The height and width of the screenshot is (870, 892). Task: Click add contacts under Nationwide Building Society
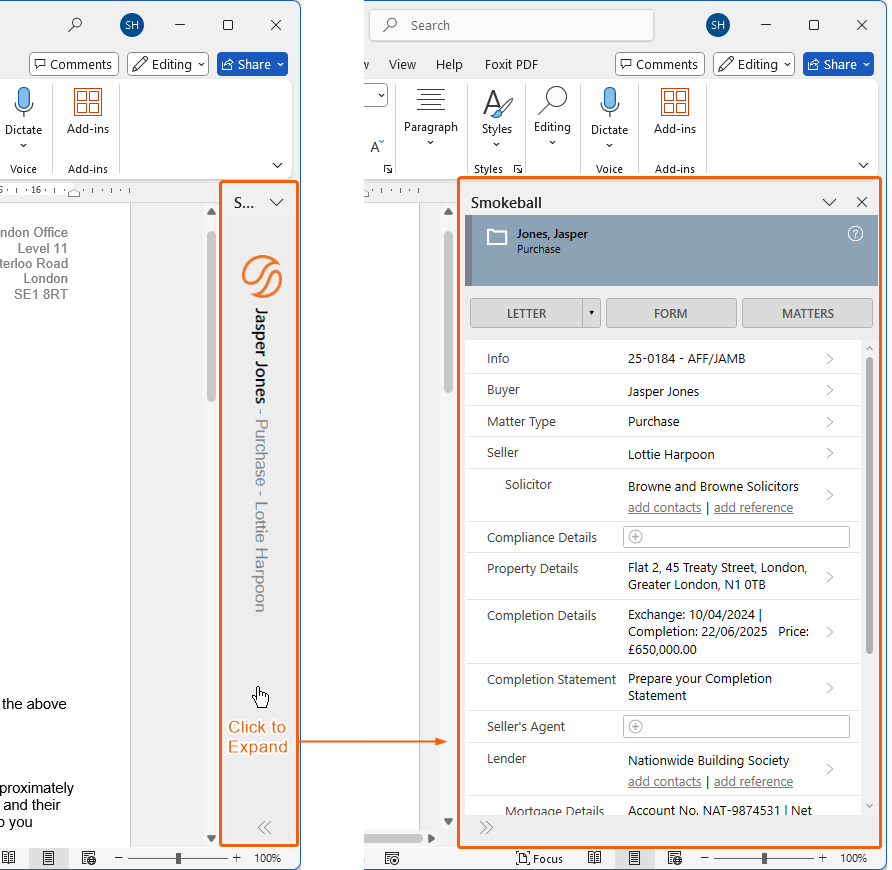tap(664, 782)
